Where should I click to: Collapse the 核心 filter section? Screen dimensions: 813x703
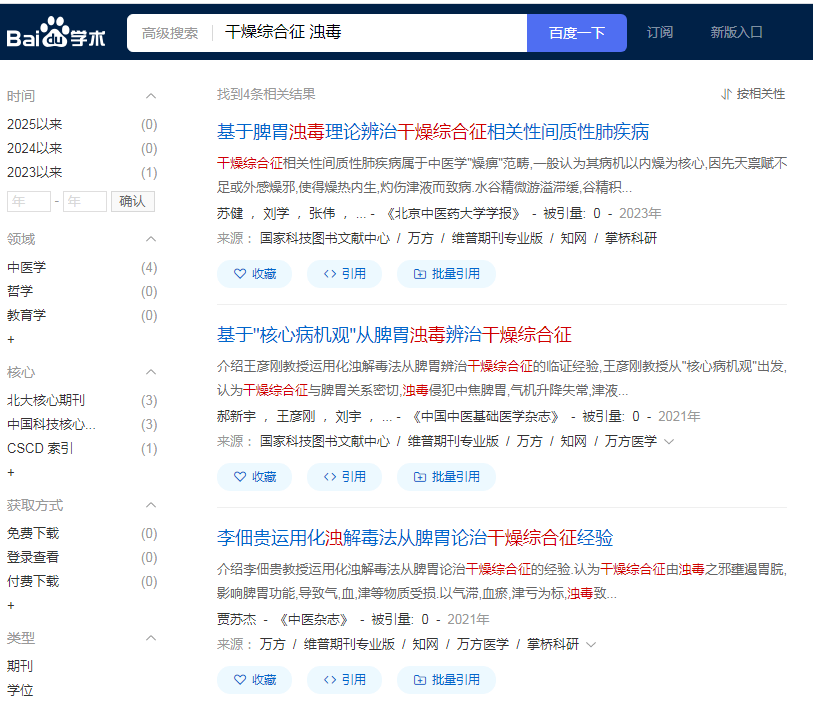click(151, 372)
